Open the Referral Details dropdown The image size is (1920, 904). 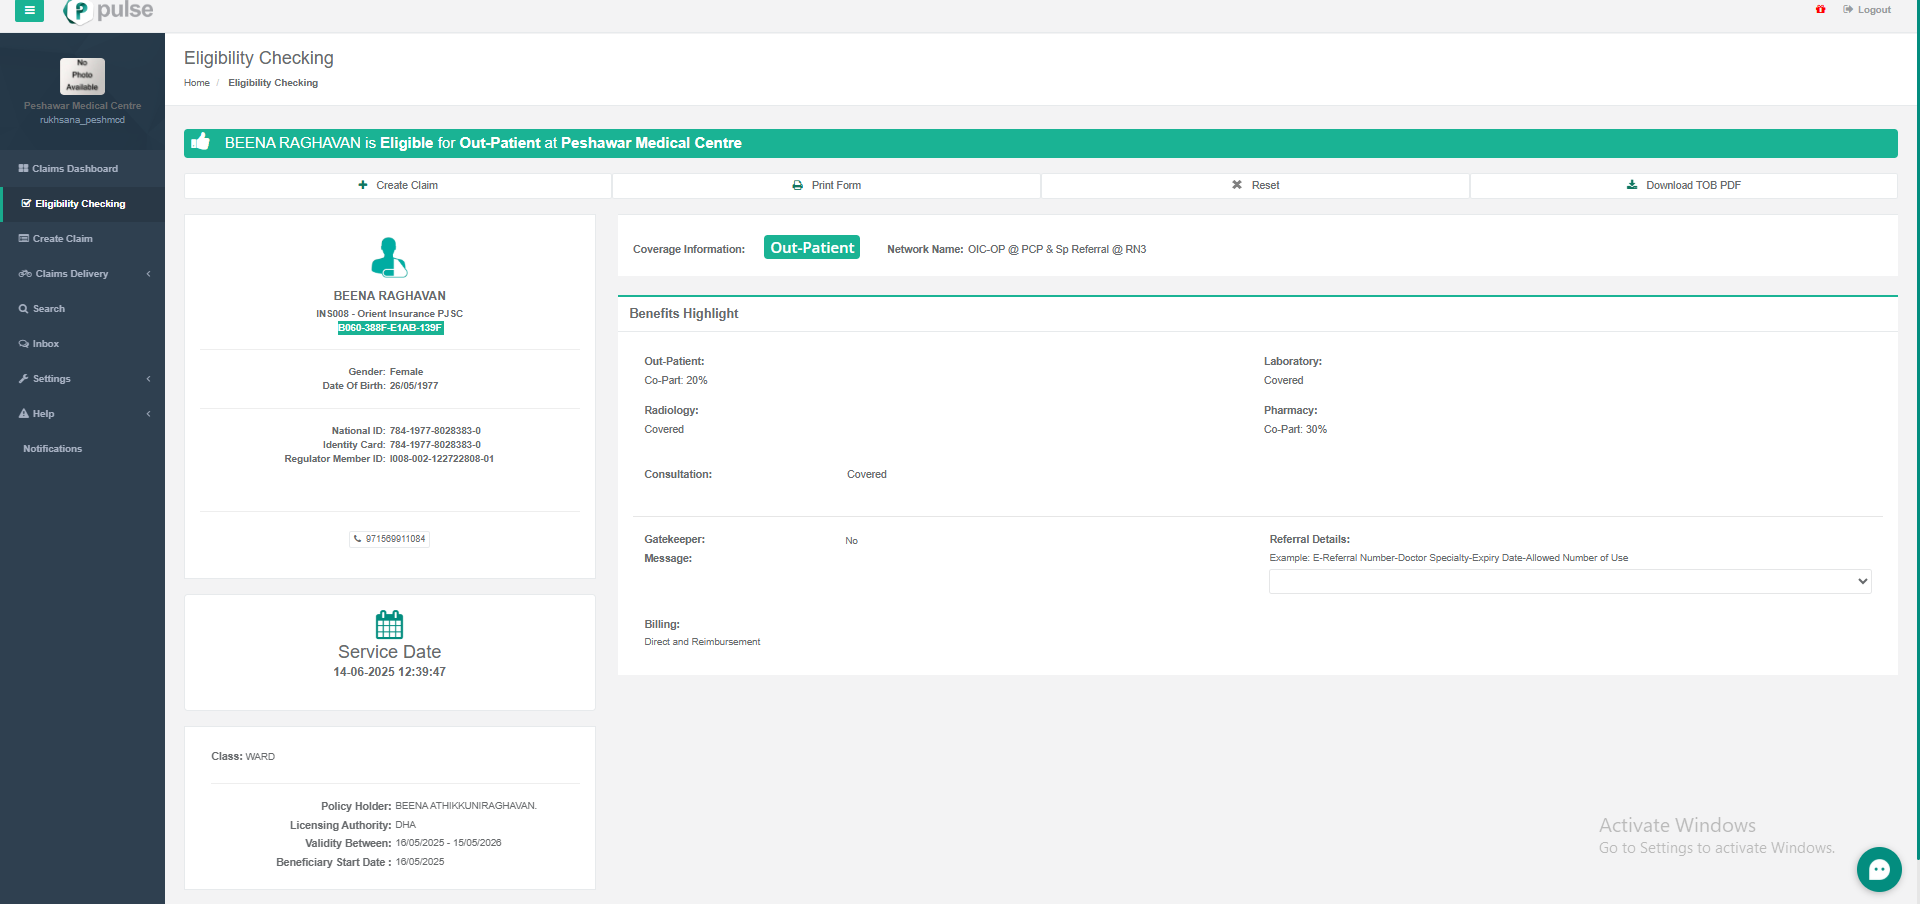click(x=1569, y=581)
